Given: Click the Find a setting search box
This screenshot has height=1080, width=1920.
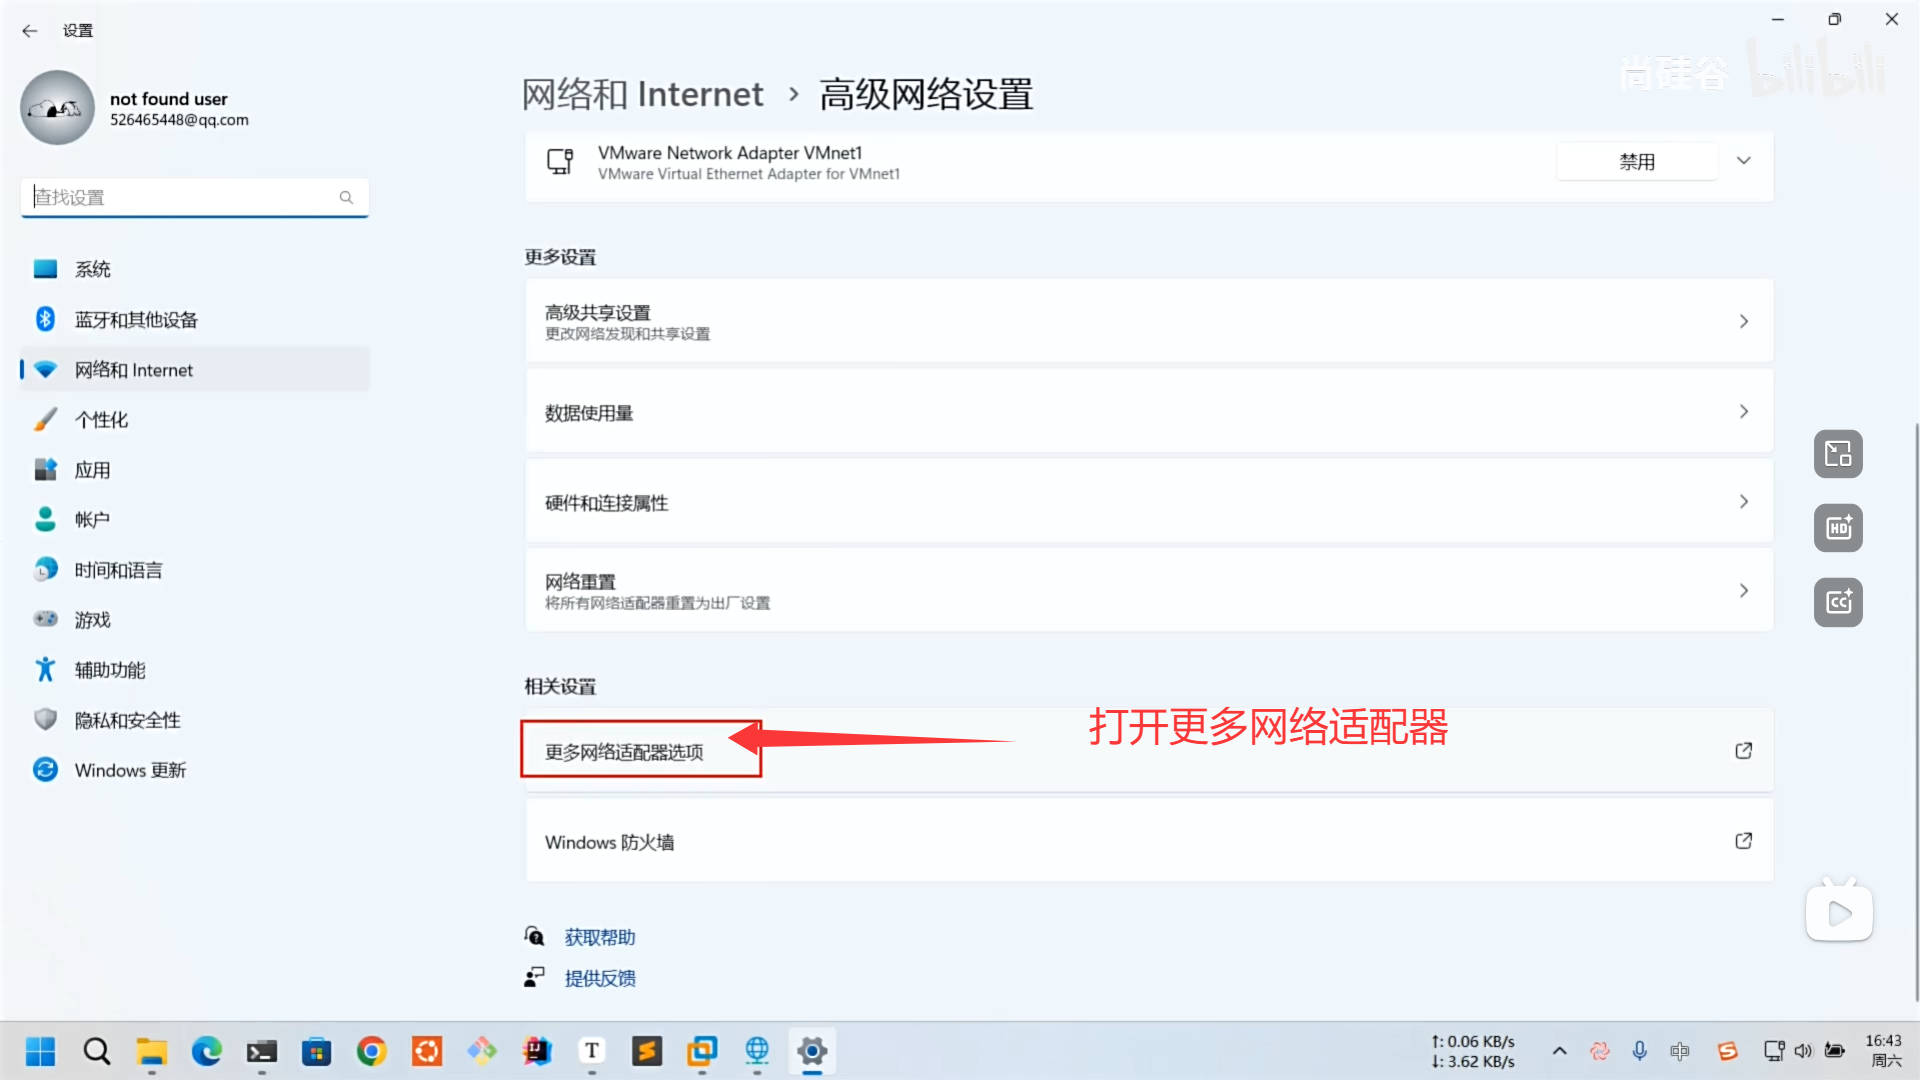Looking at the screenshot, I should tap(185, 197).
